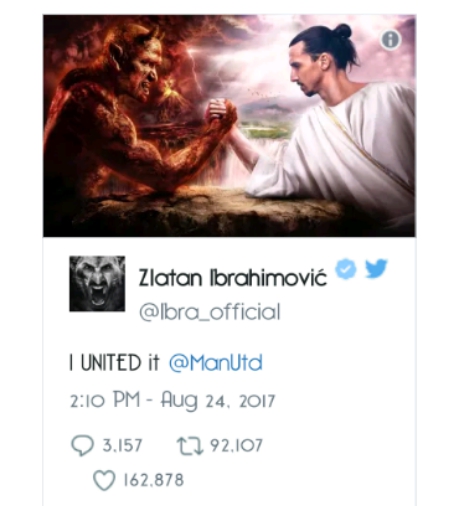Click the info icon on the image
The image size is (461, 506).
(x=391, y=40)
